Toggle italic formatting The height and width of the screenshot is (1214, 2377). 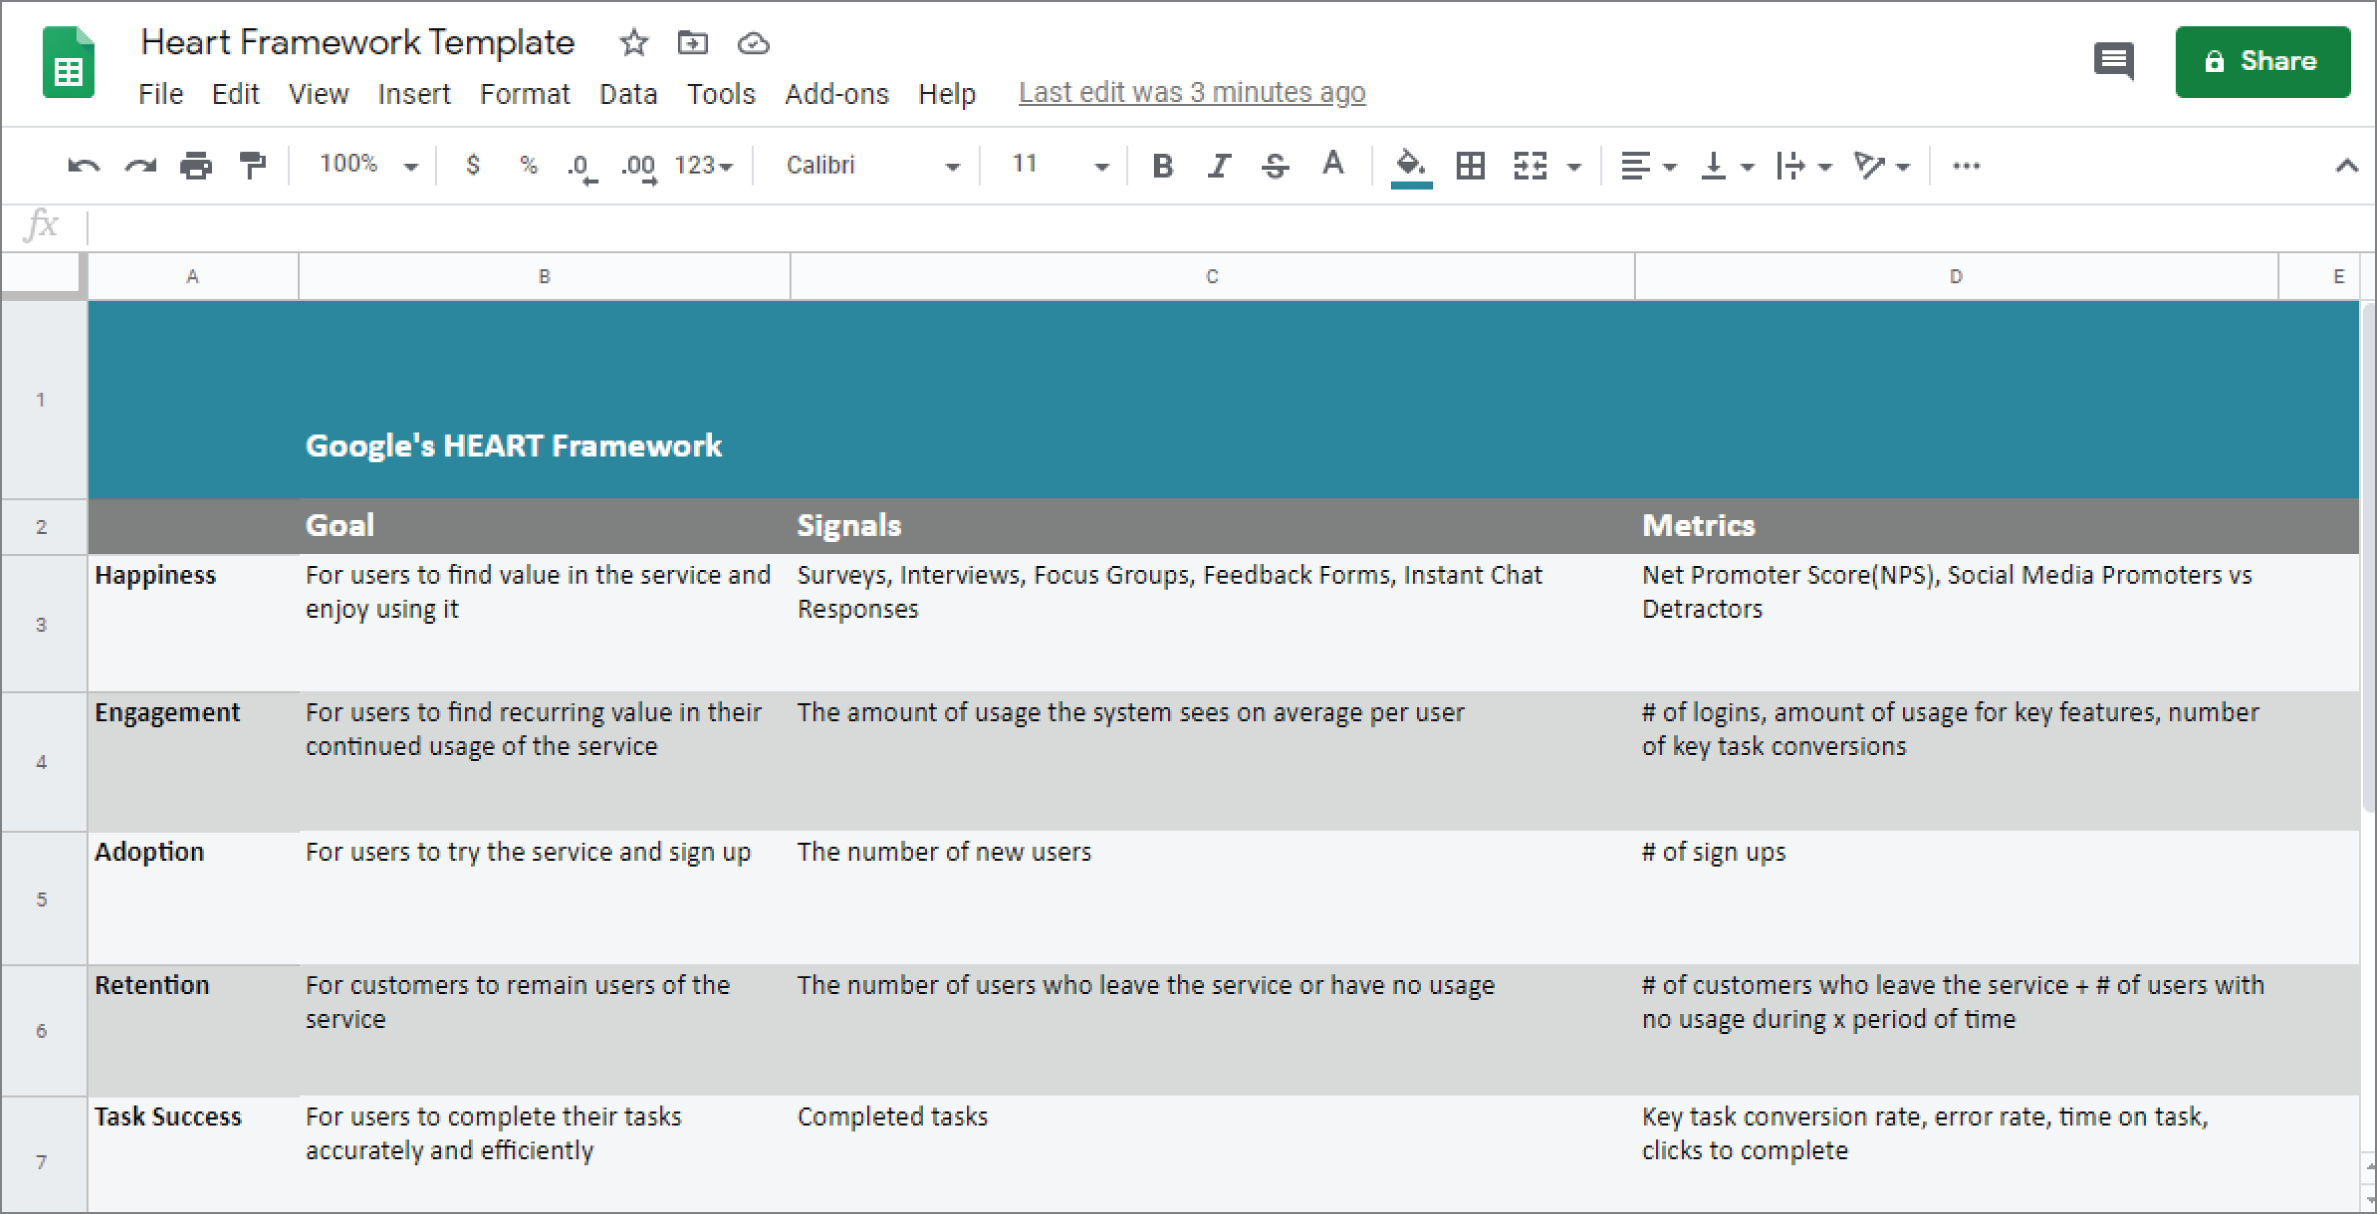click(1218, 166)
